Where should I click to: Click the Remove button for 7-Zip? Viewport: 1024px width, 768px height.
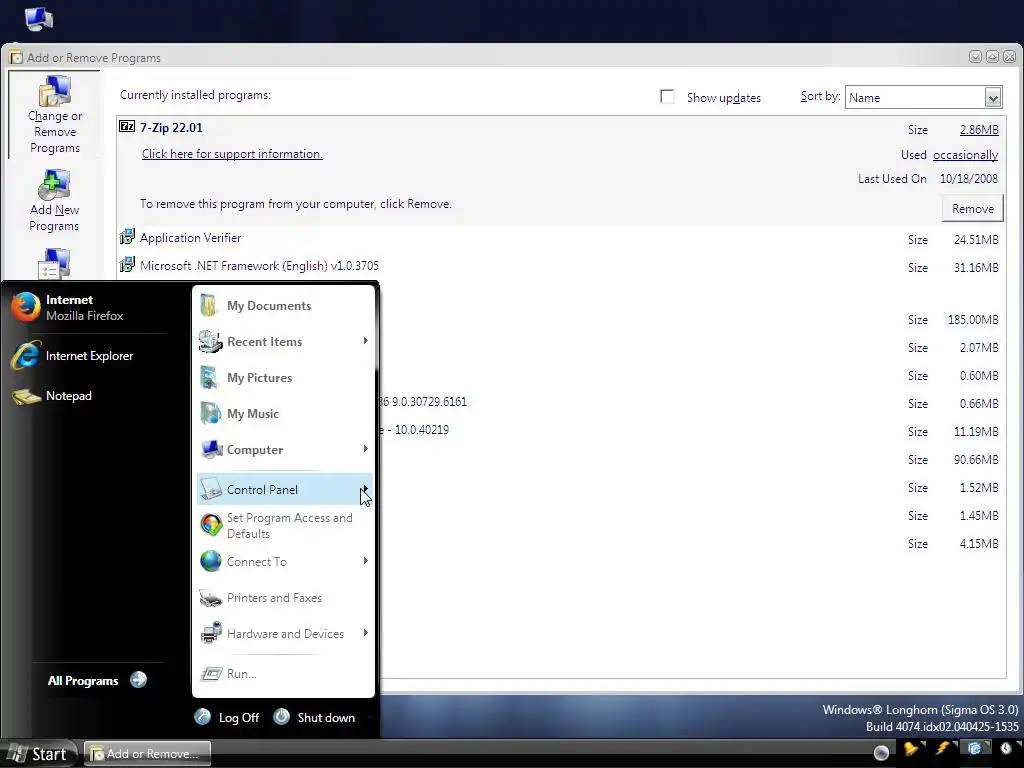(x=972, y=209)
